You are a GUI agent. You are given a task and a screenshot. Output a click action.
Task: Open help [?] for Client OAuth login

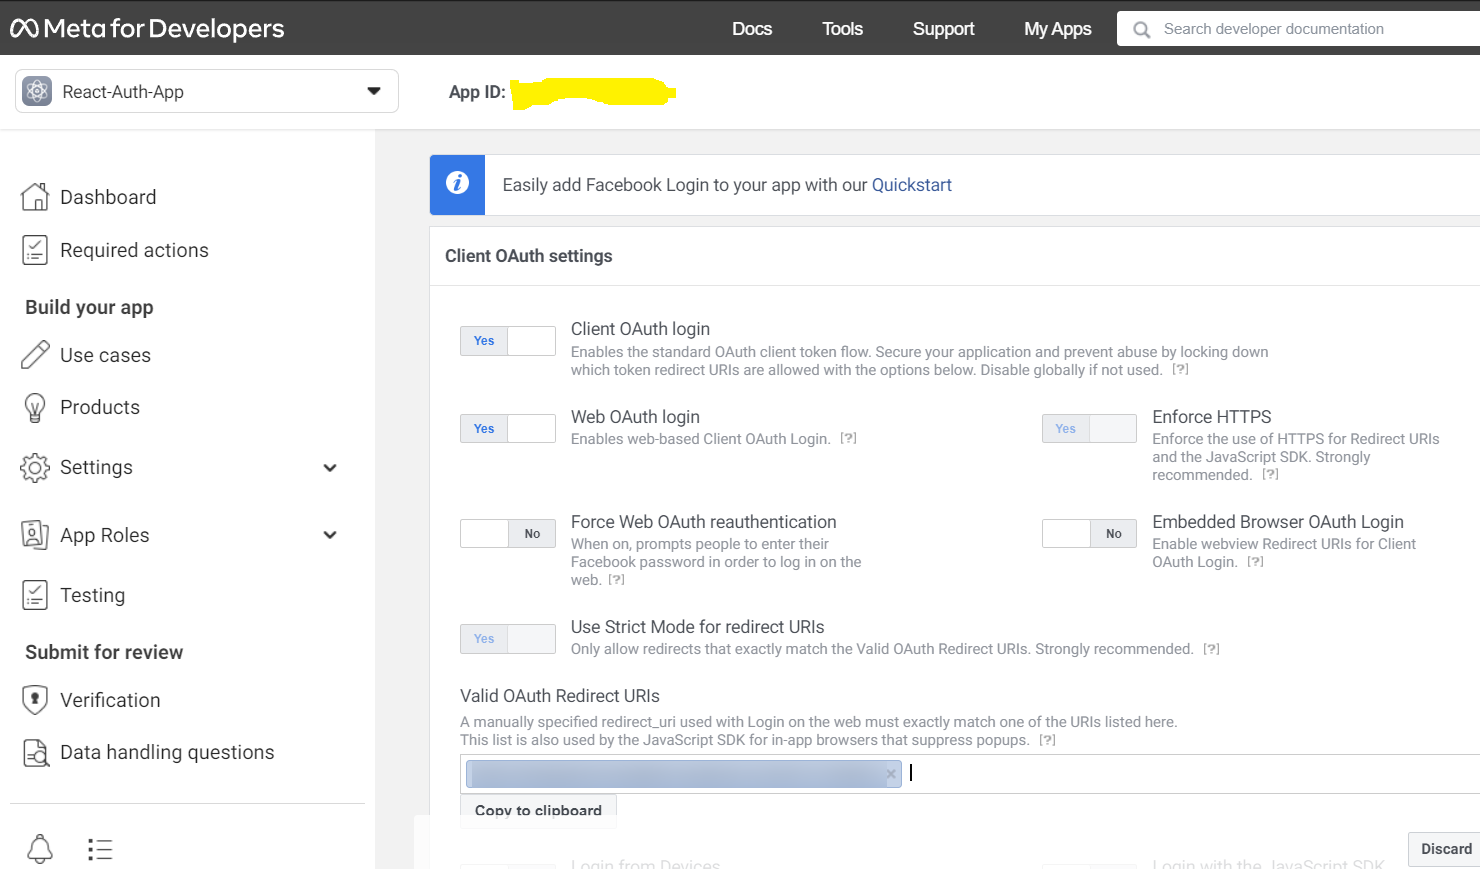[1181, 370]
